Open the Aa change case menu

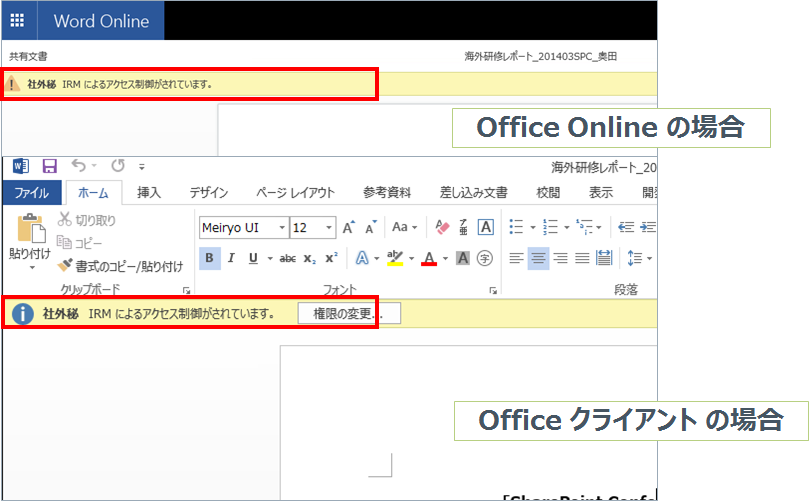(x=404, y=227)
